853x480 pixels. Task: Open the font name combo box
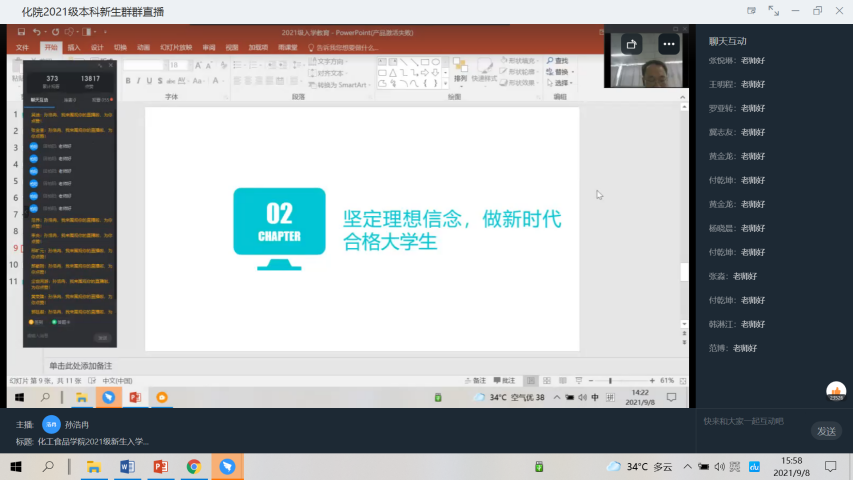point(144,65)
